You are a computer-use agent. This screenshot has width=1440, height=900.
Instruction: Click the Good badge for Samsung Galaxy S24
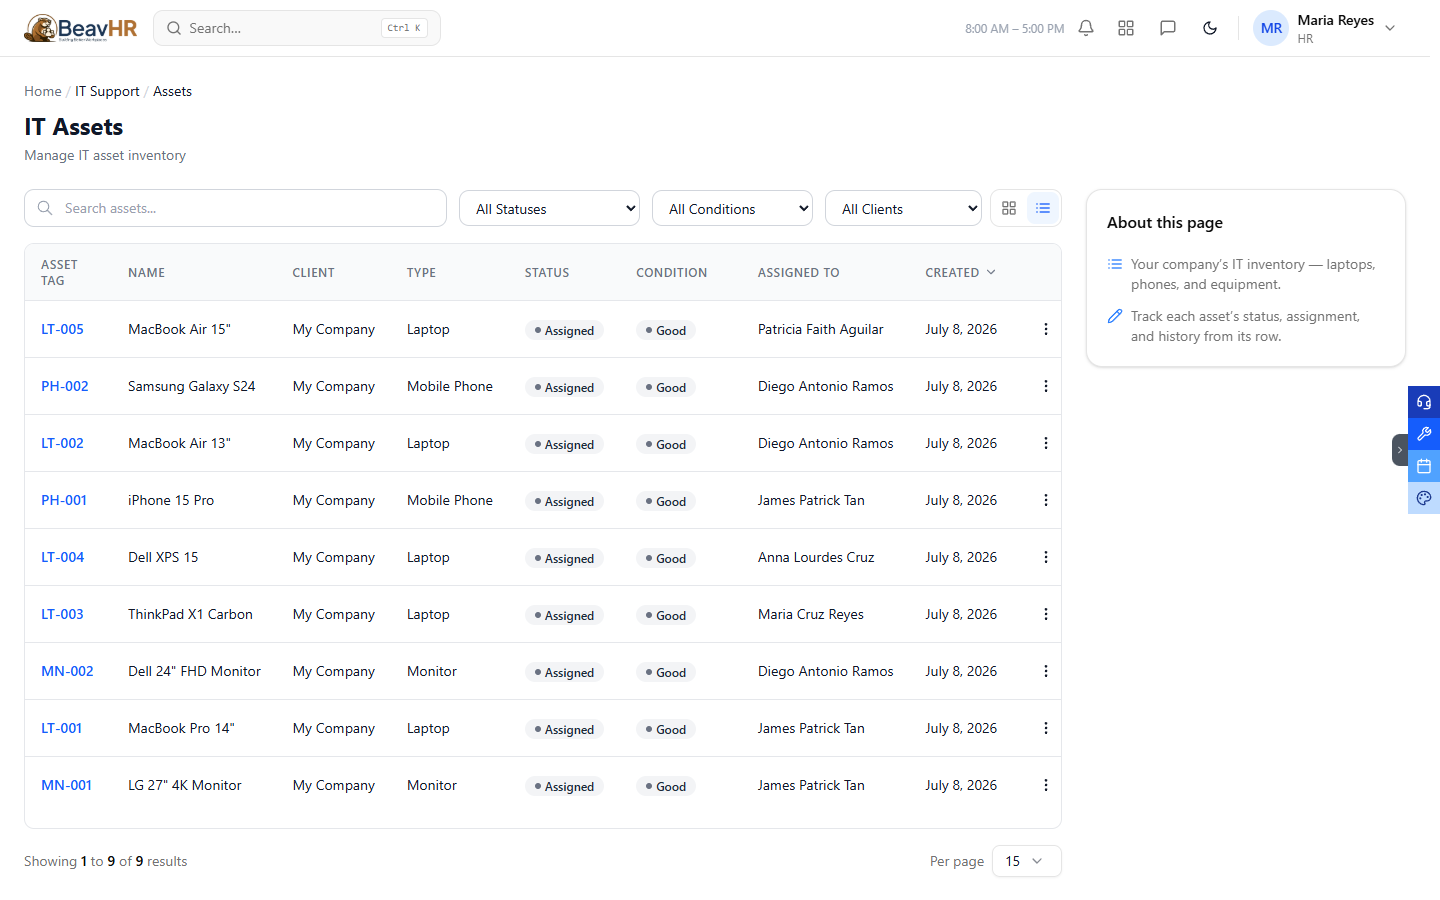666,387
